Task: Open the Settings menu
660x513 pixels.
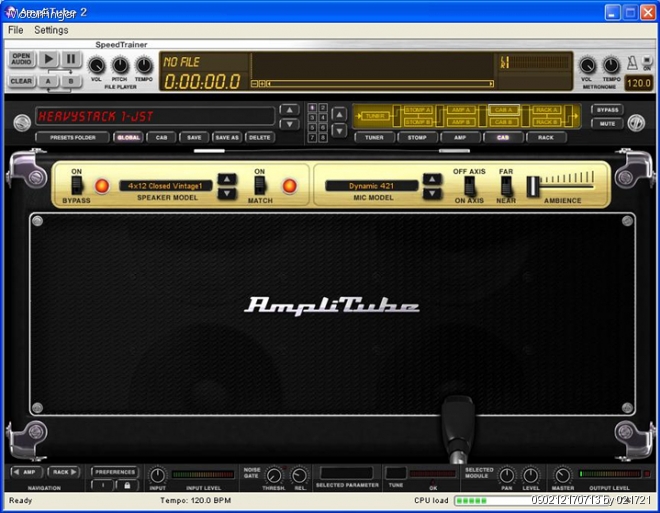Action: pyautogui.click(x=51, y=30)
